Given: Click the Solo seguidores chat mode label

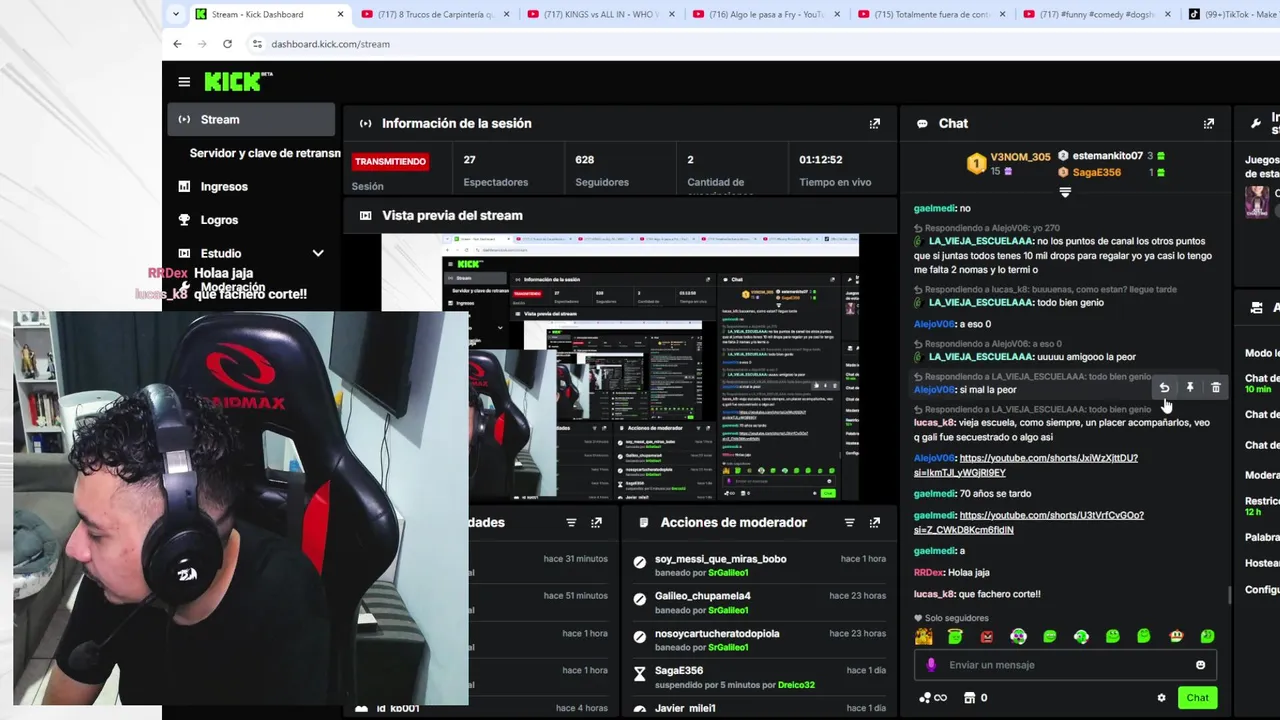Looking at the screenshot, I should (x=951, y=618).
